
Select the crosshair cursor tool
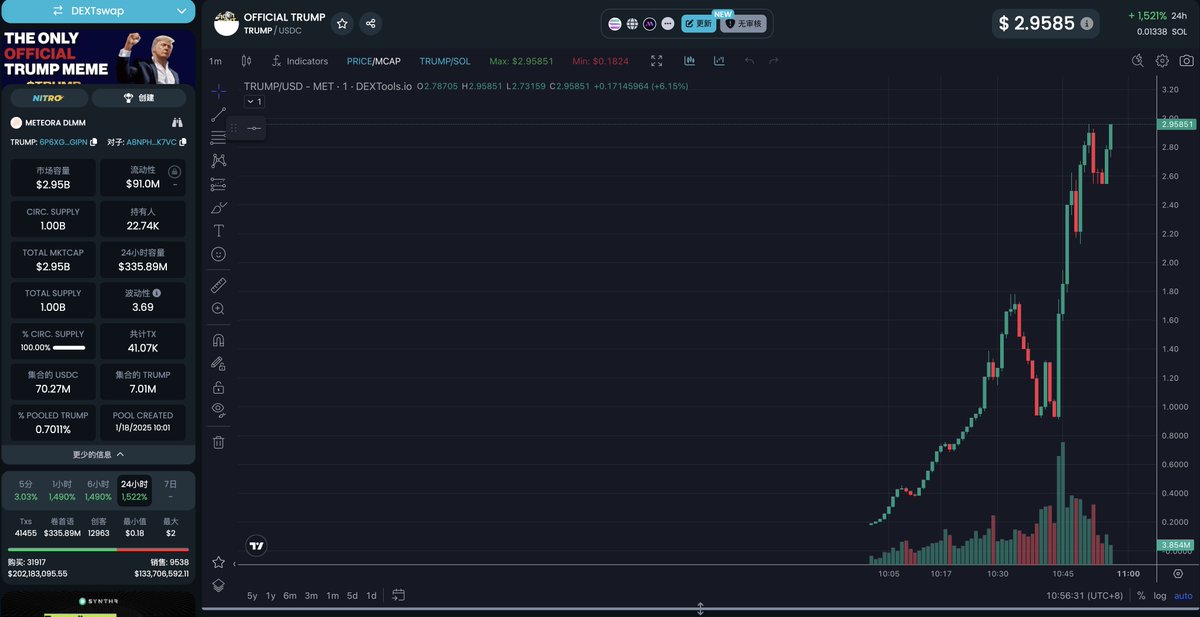click(219, 91)
